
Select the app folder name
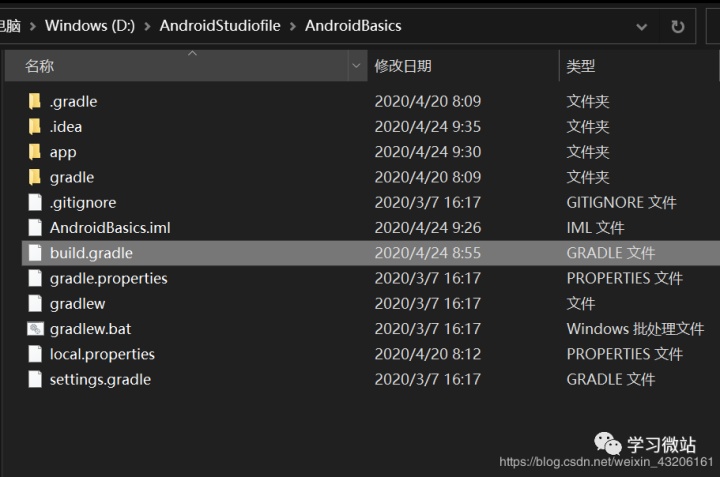(63, 153)
